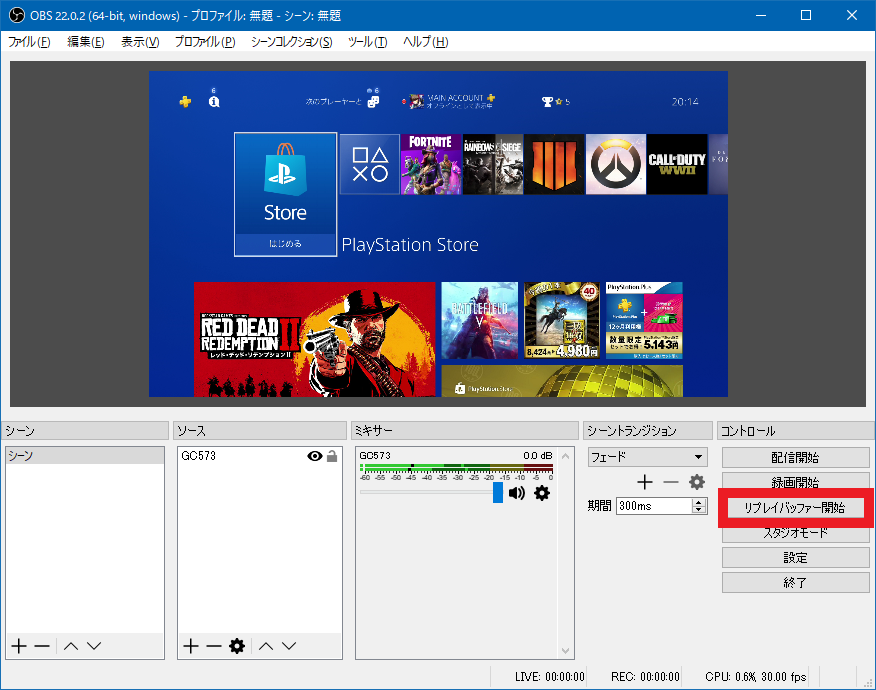The height and width of the screenshot is (690, 876).
Task: Toggle lock icon for GC573 source
Action: click(332, 456)
